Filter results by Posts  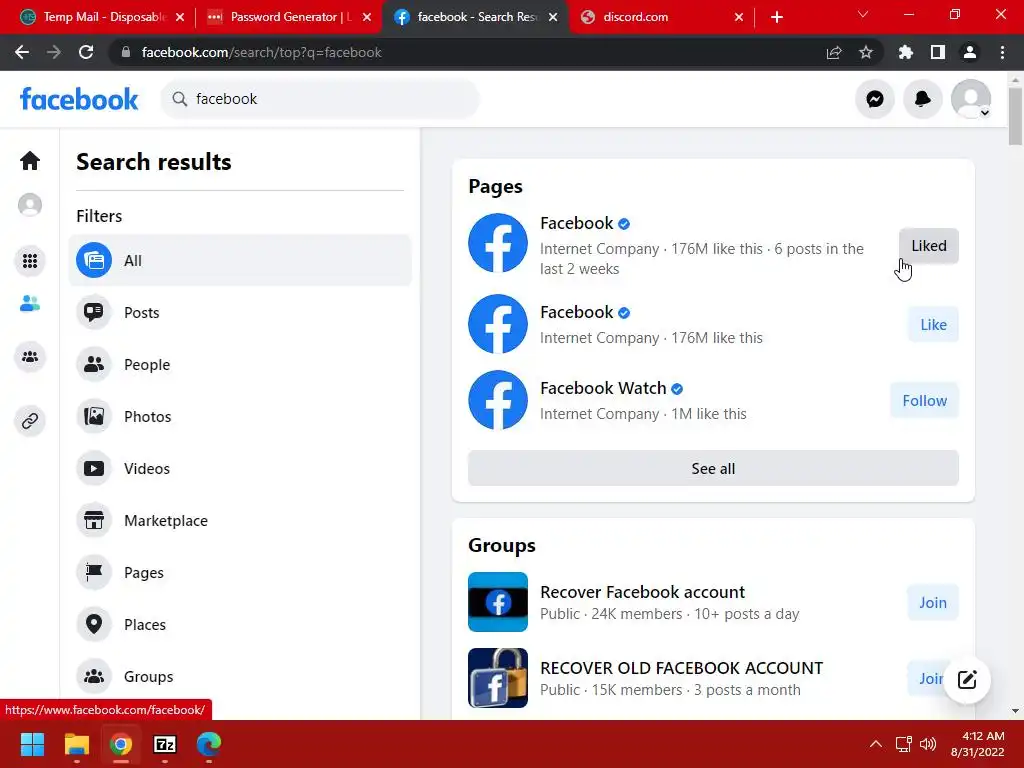240,312
